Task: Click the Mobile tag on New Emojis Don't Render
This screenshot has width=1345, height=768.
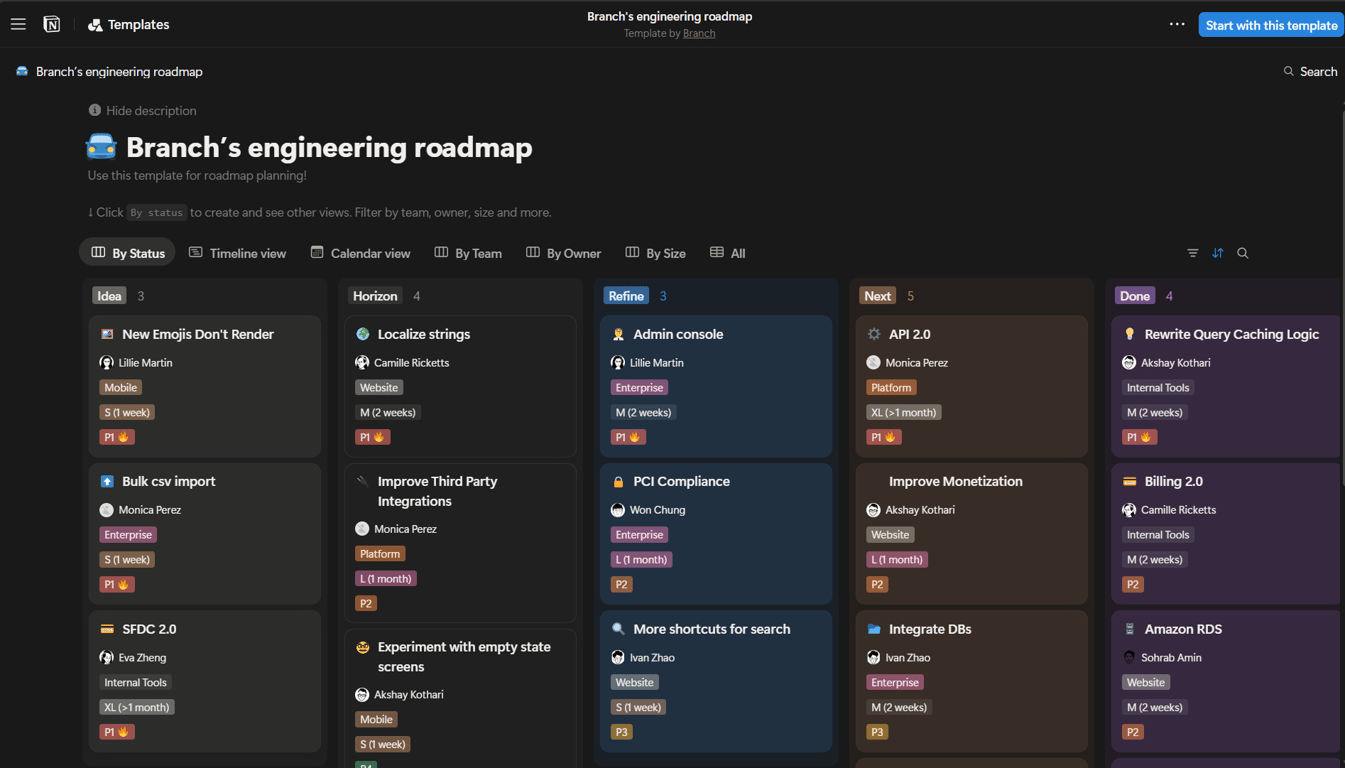Action: pos(120,387)
